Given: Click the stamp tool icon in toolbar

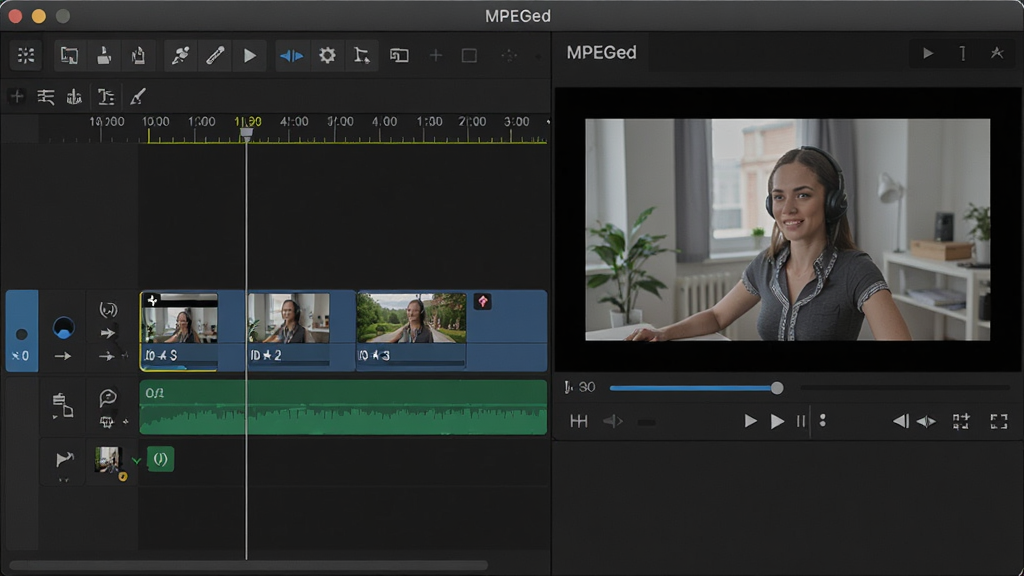Looking at the screenshot, I should pos(104,56).
